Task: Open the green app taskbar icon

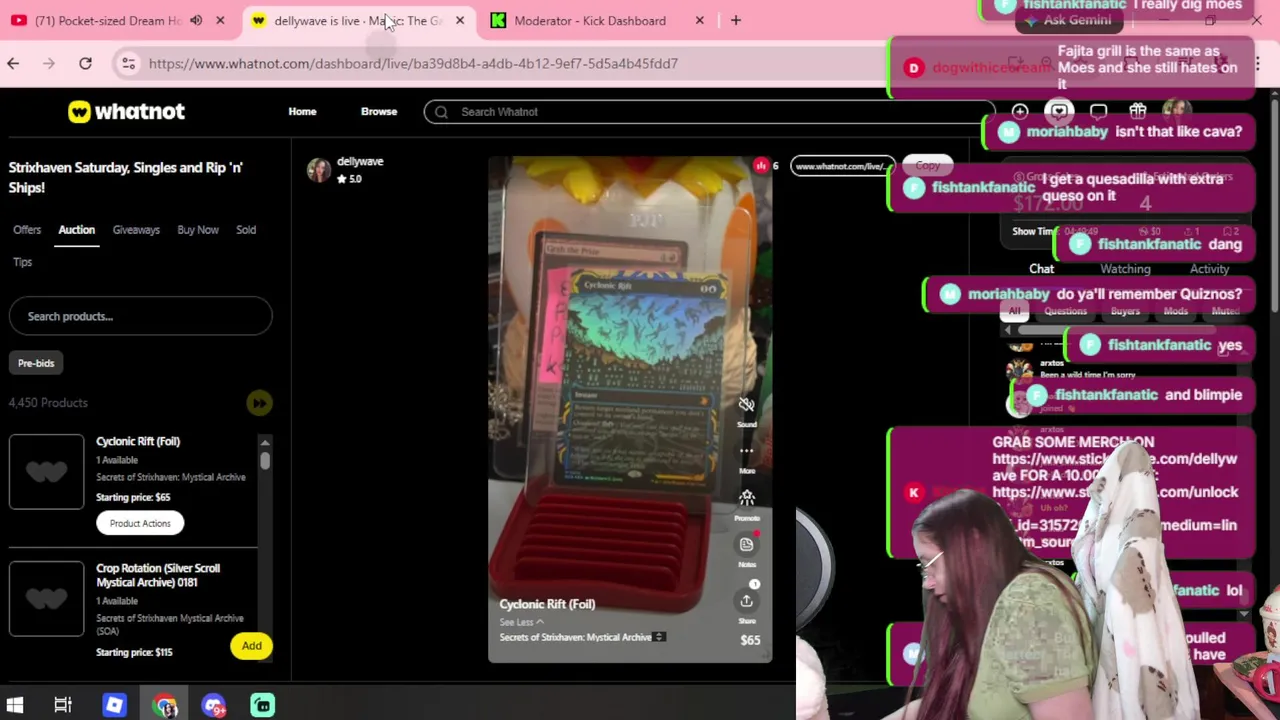Action: click(262, 705)
